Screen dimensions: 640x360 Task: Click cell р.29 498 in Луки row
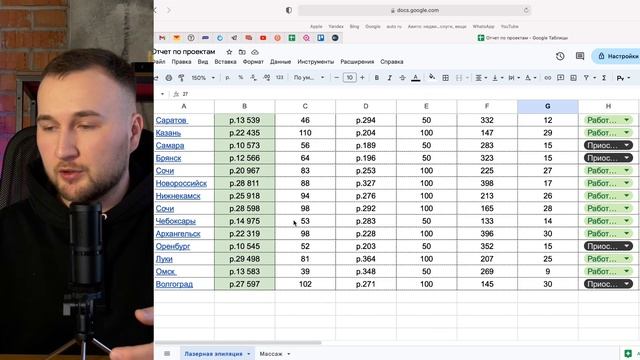(244, 259)
